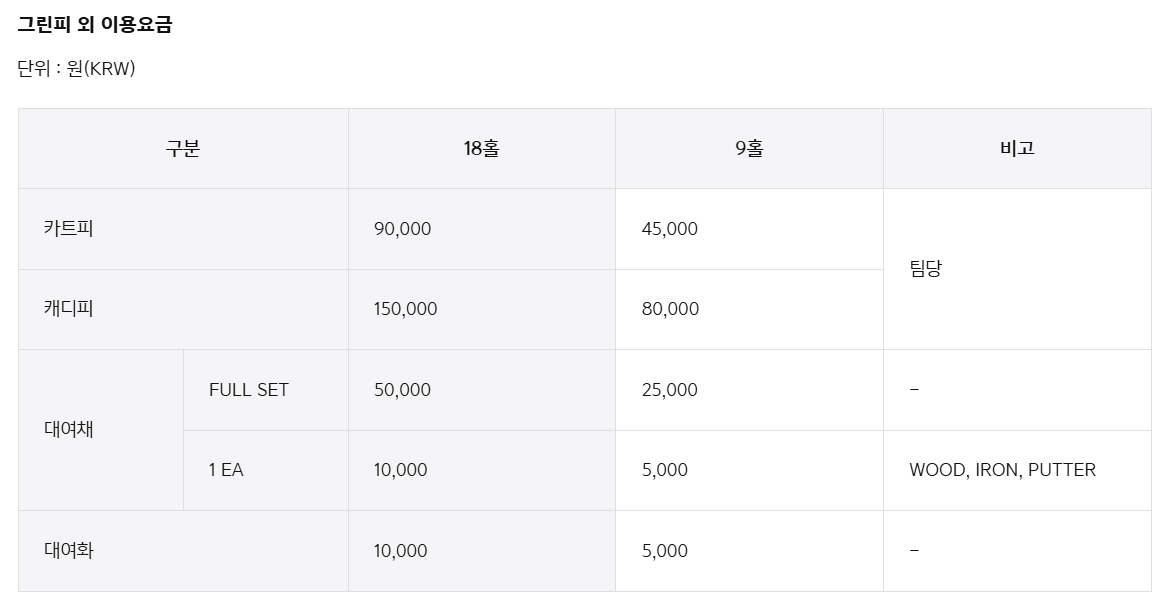This screenshot has height=614, width=1166.
Task: Click the 단위 : 원(KRW) text
Action: [76, 68]
